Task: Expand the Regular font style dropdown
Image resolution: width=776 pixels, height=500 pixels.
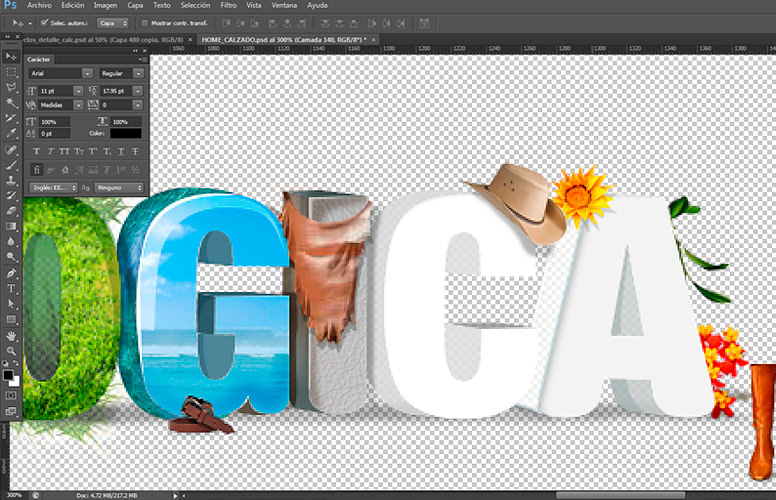Action: pos(140,74)
